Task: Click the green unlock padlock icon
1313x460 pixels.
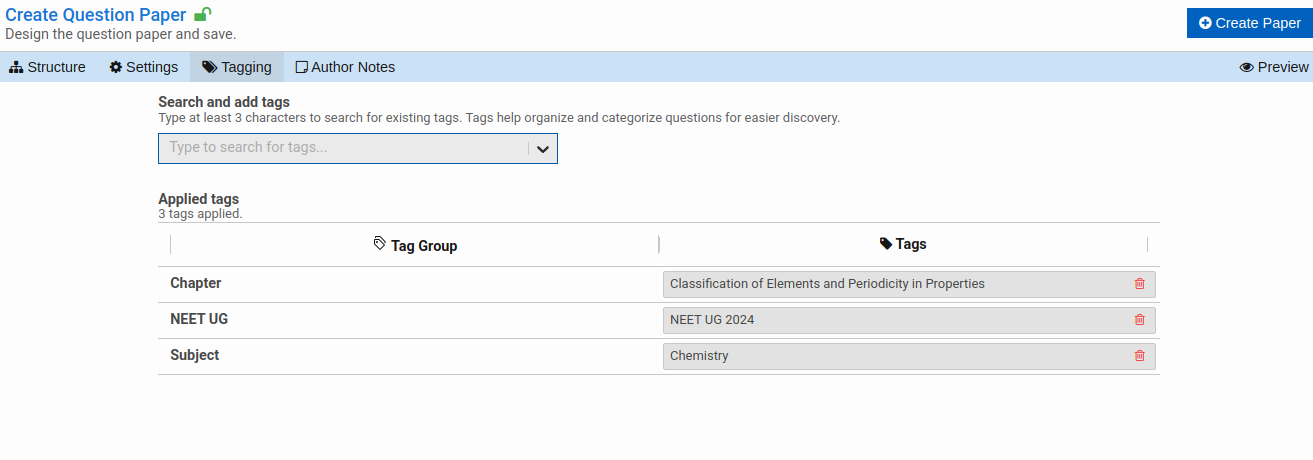Action: click(x=202, y=14)
